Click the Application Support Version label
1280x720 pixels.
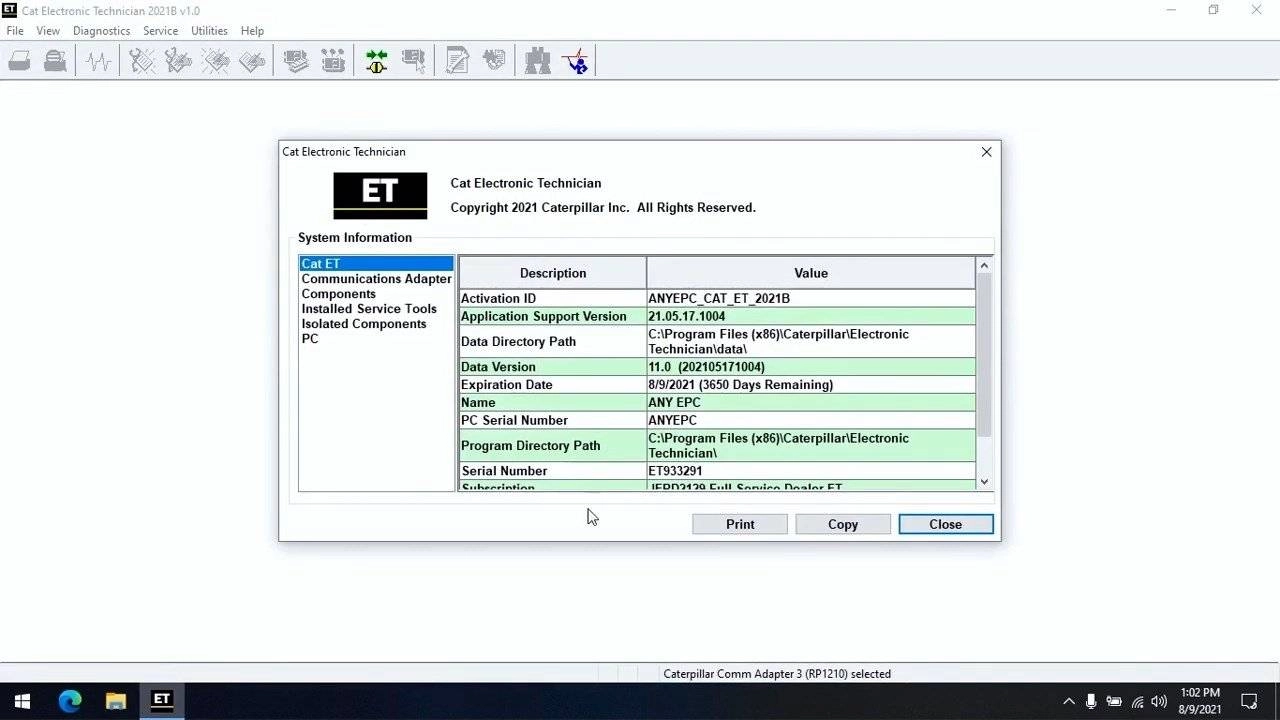click(543, 316)
